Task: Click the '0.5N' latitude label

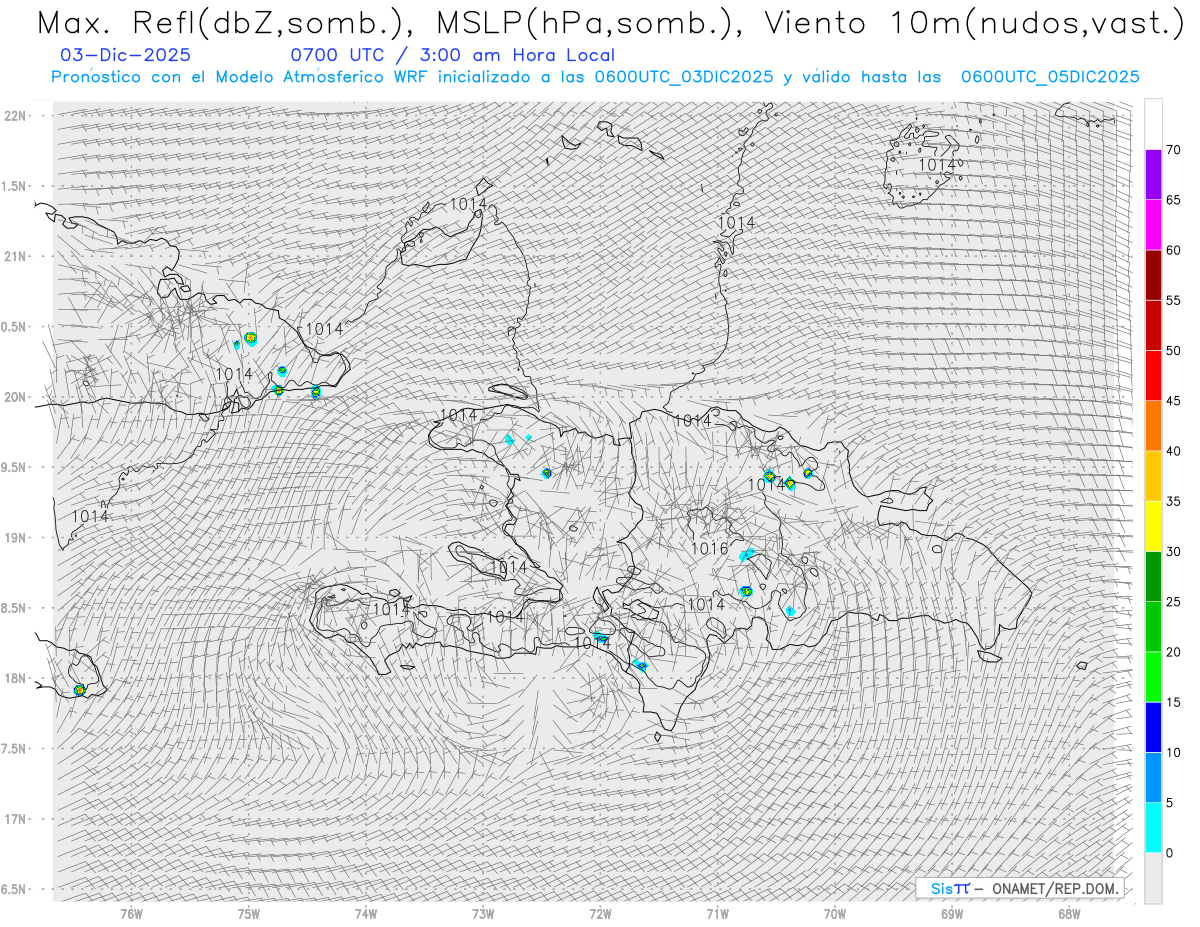Action: tap(14, 327)
